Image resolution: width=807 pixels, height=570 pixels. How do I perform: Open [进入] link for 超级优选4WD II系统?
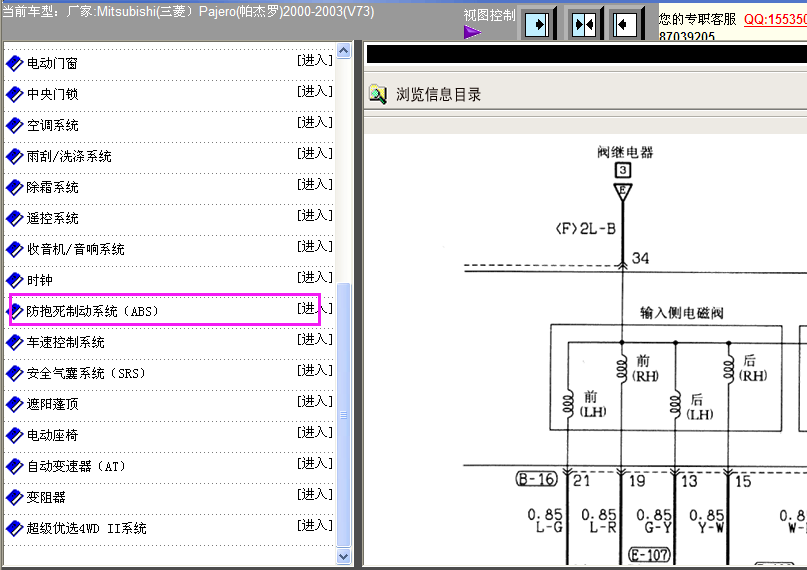(x=315, y=525)
